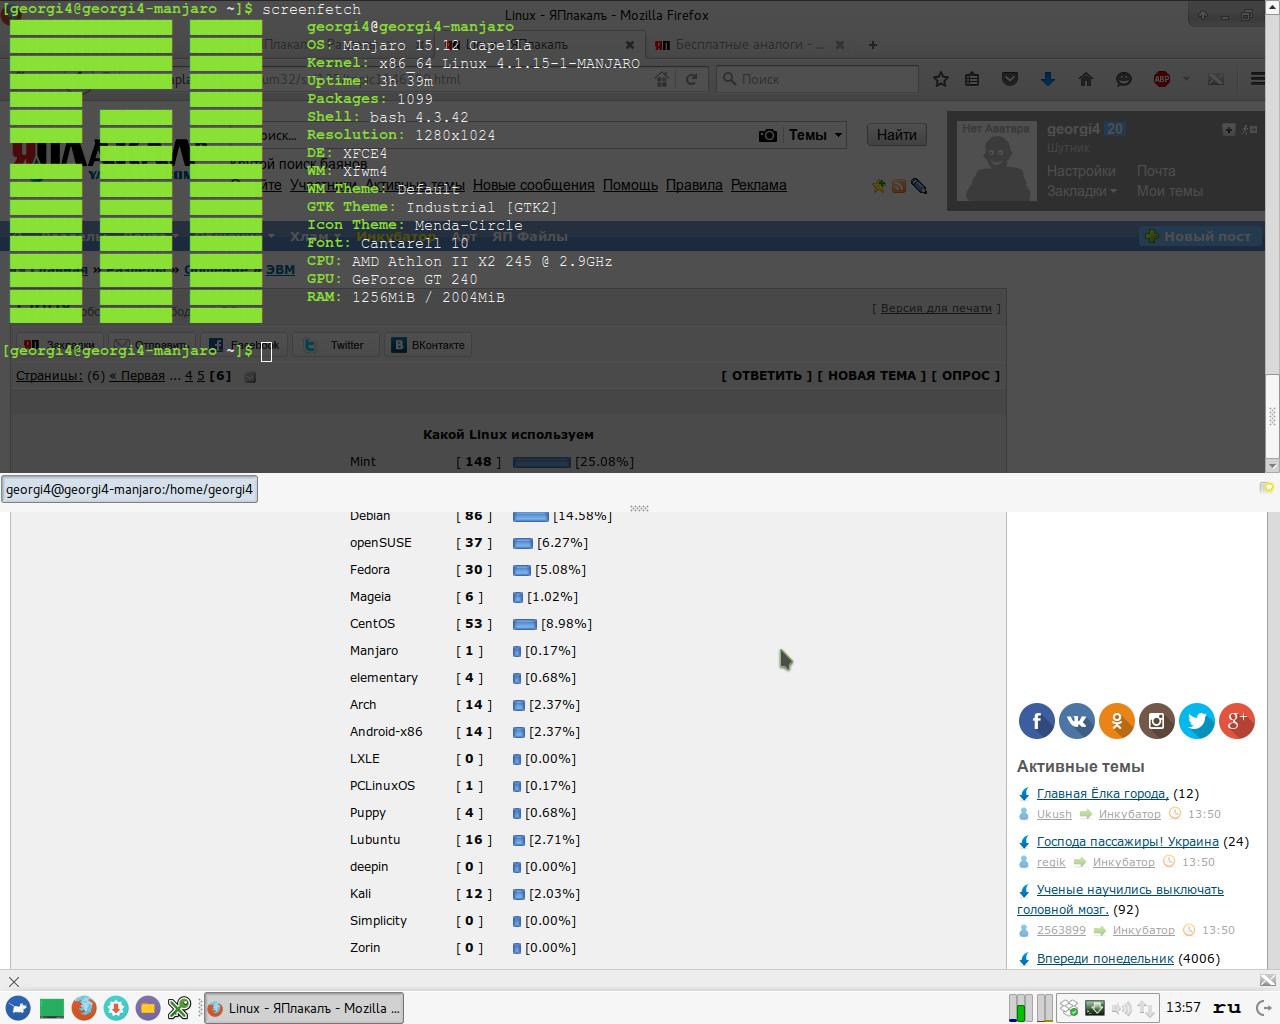This screenshot has width=1280, height=1024.
Task: Activate the Linux - ЯПлакалъ taskbar window button
Action: coord(304,1008)
